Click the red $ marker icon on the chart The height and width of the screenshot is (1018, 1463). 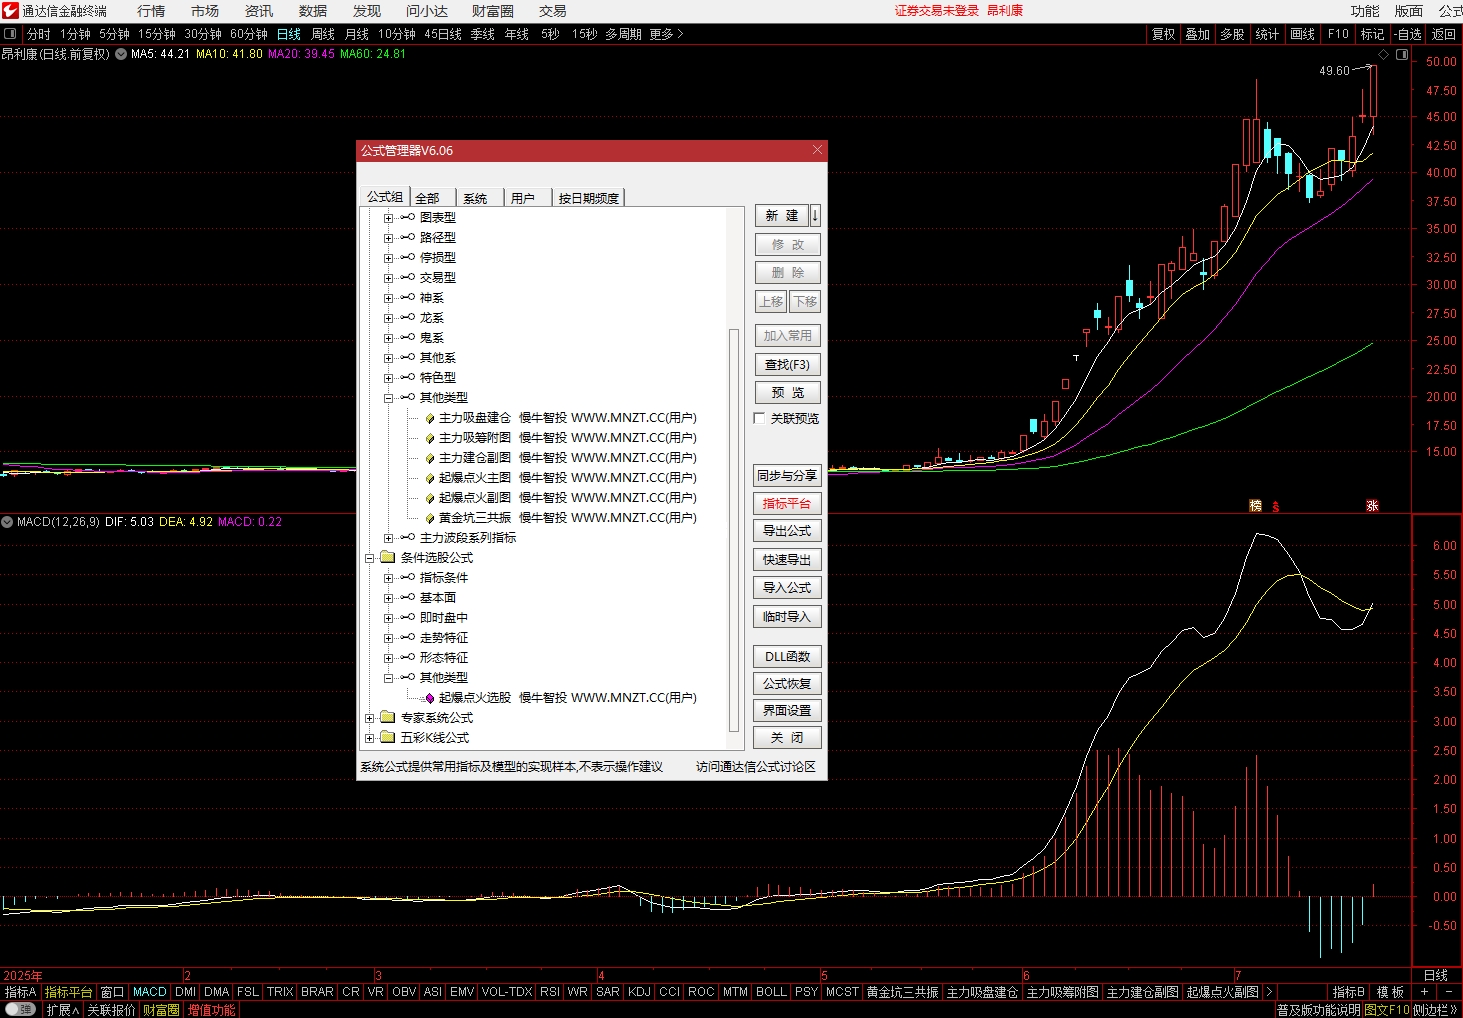(x=1276, y=506)
